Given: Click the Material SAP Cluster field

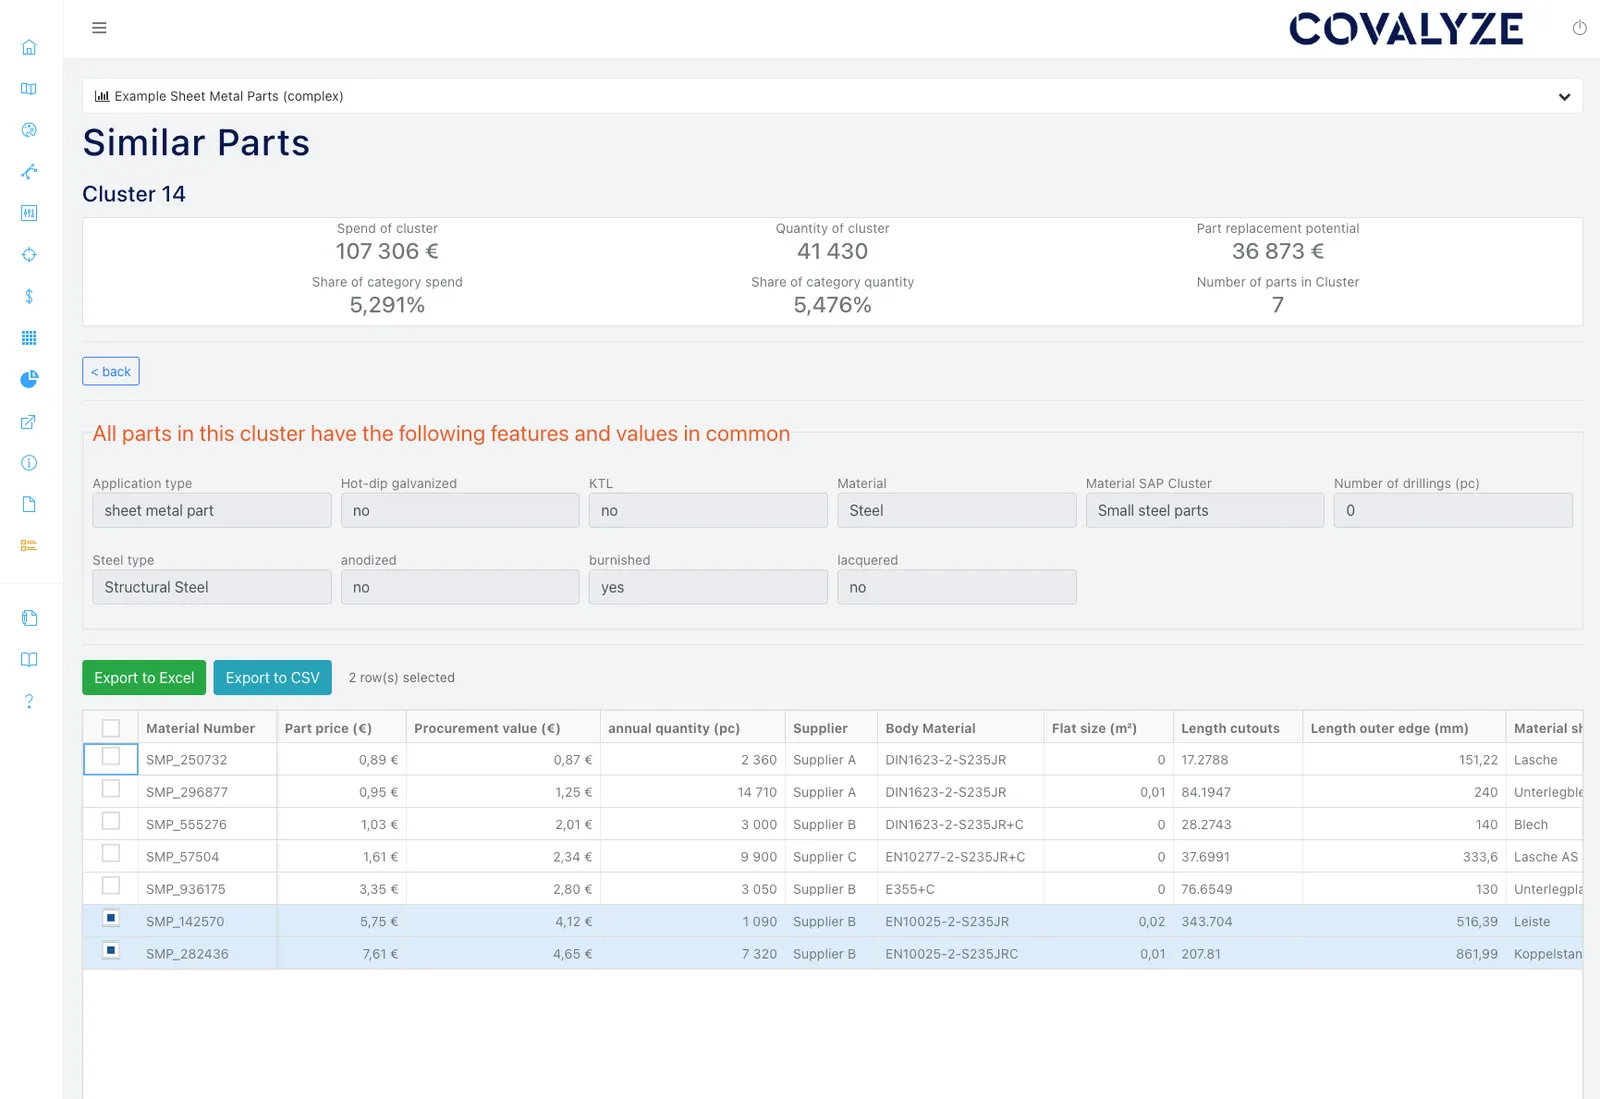Looking at the screenshot, I should click(x=1205, y=510).
